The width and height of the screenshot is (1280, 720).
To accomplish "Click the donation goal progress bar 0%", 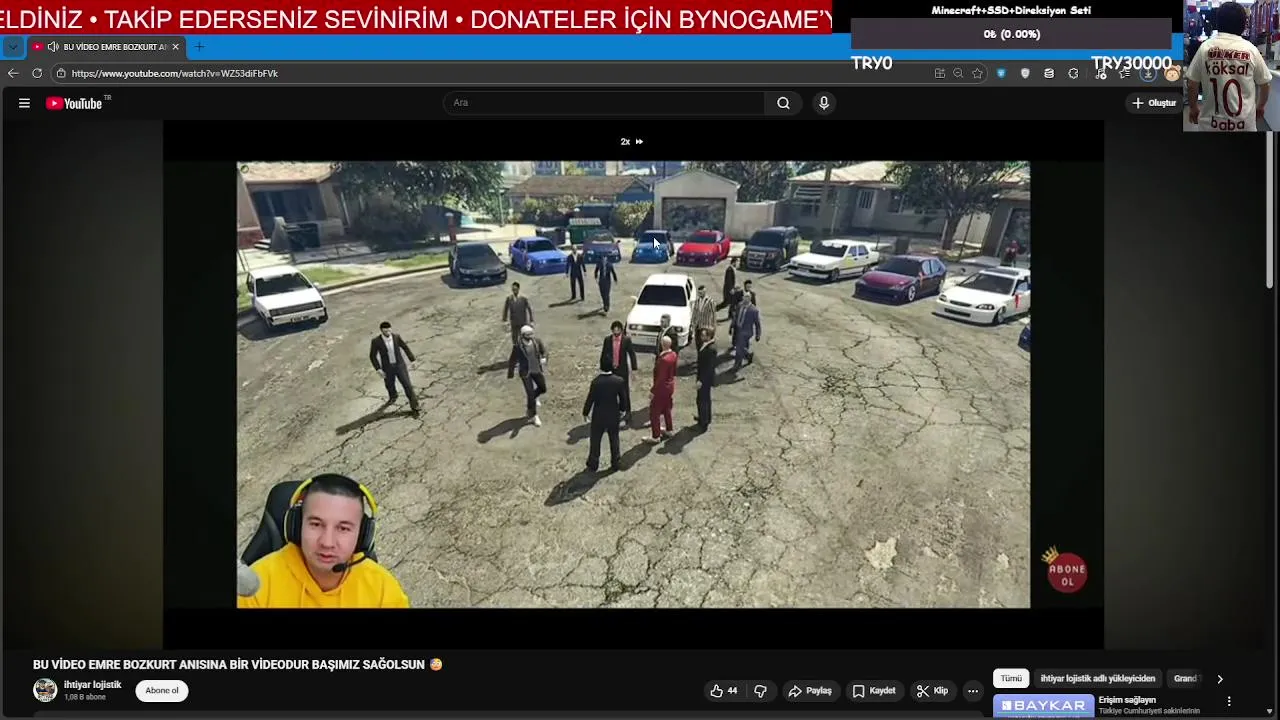I will tap(1011, 34).
